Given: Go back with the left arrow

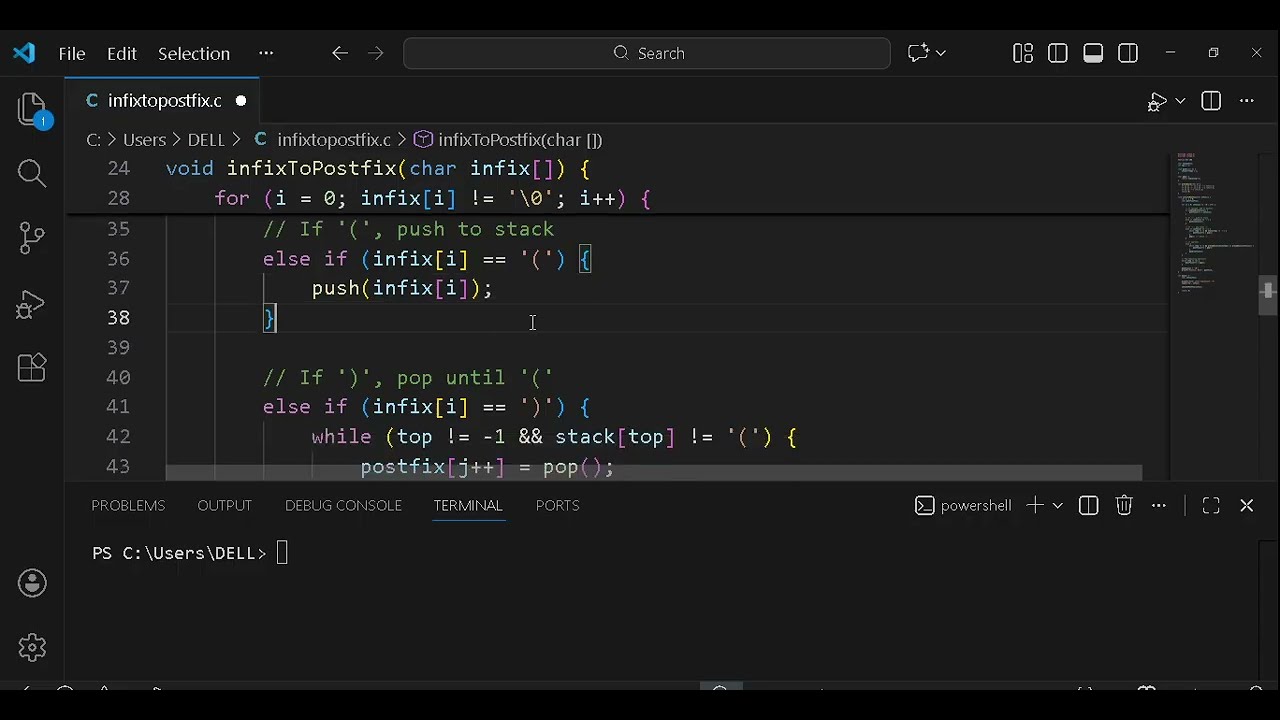Looking at the screenshot, I should pos(340,53).
